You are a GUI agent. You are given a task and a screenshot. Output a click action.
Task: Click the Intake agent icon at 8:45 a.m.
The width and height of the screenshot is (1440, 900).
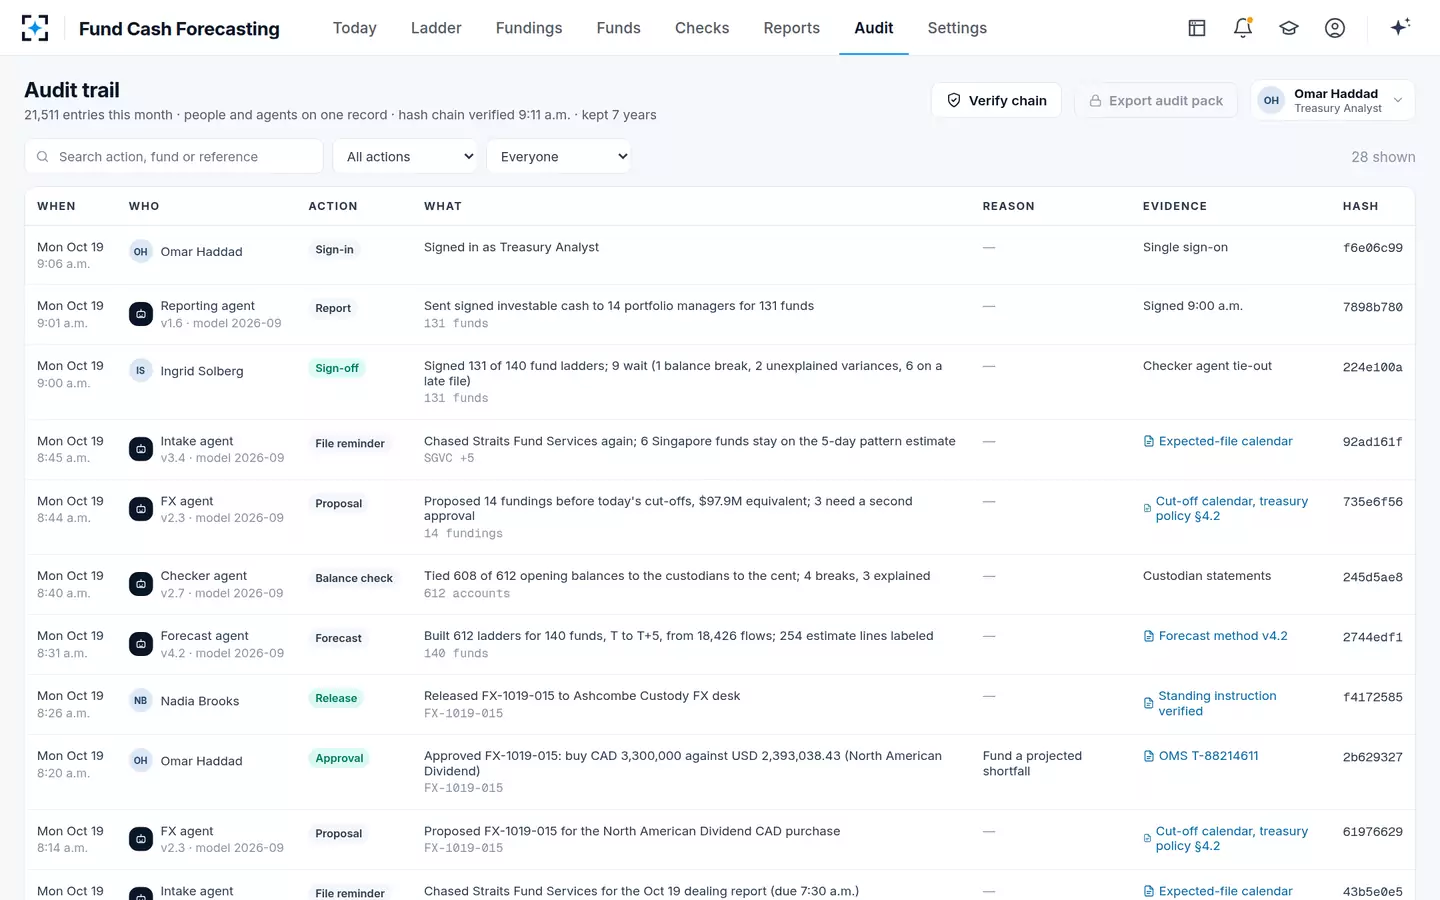pyautogui.click(x=141, y=449)
